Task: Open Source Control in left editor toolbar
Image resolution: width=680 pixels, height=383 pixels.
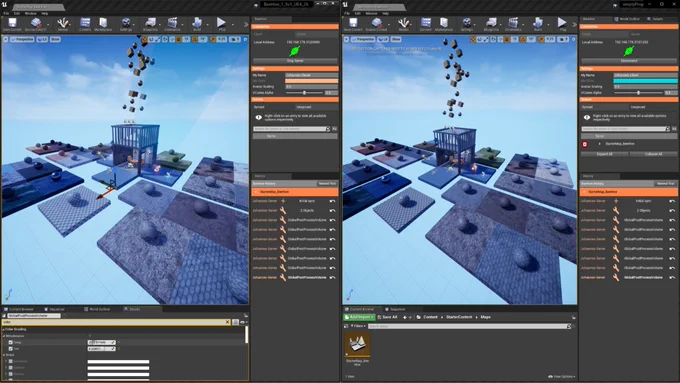Action: tap(36, 24)
